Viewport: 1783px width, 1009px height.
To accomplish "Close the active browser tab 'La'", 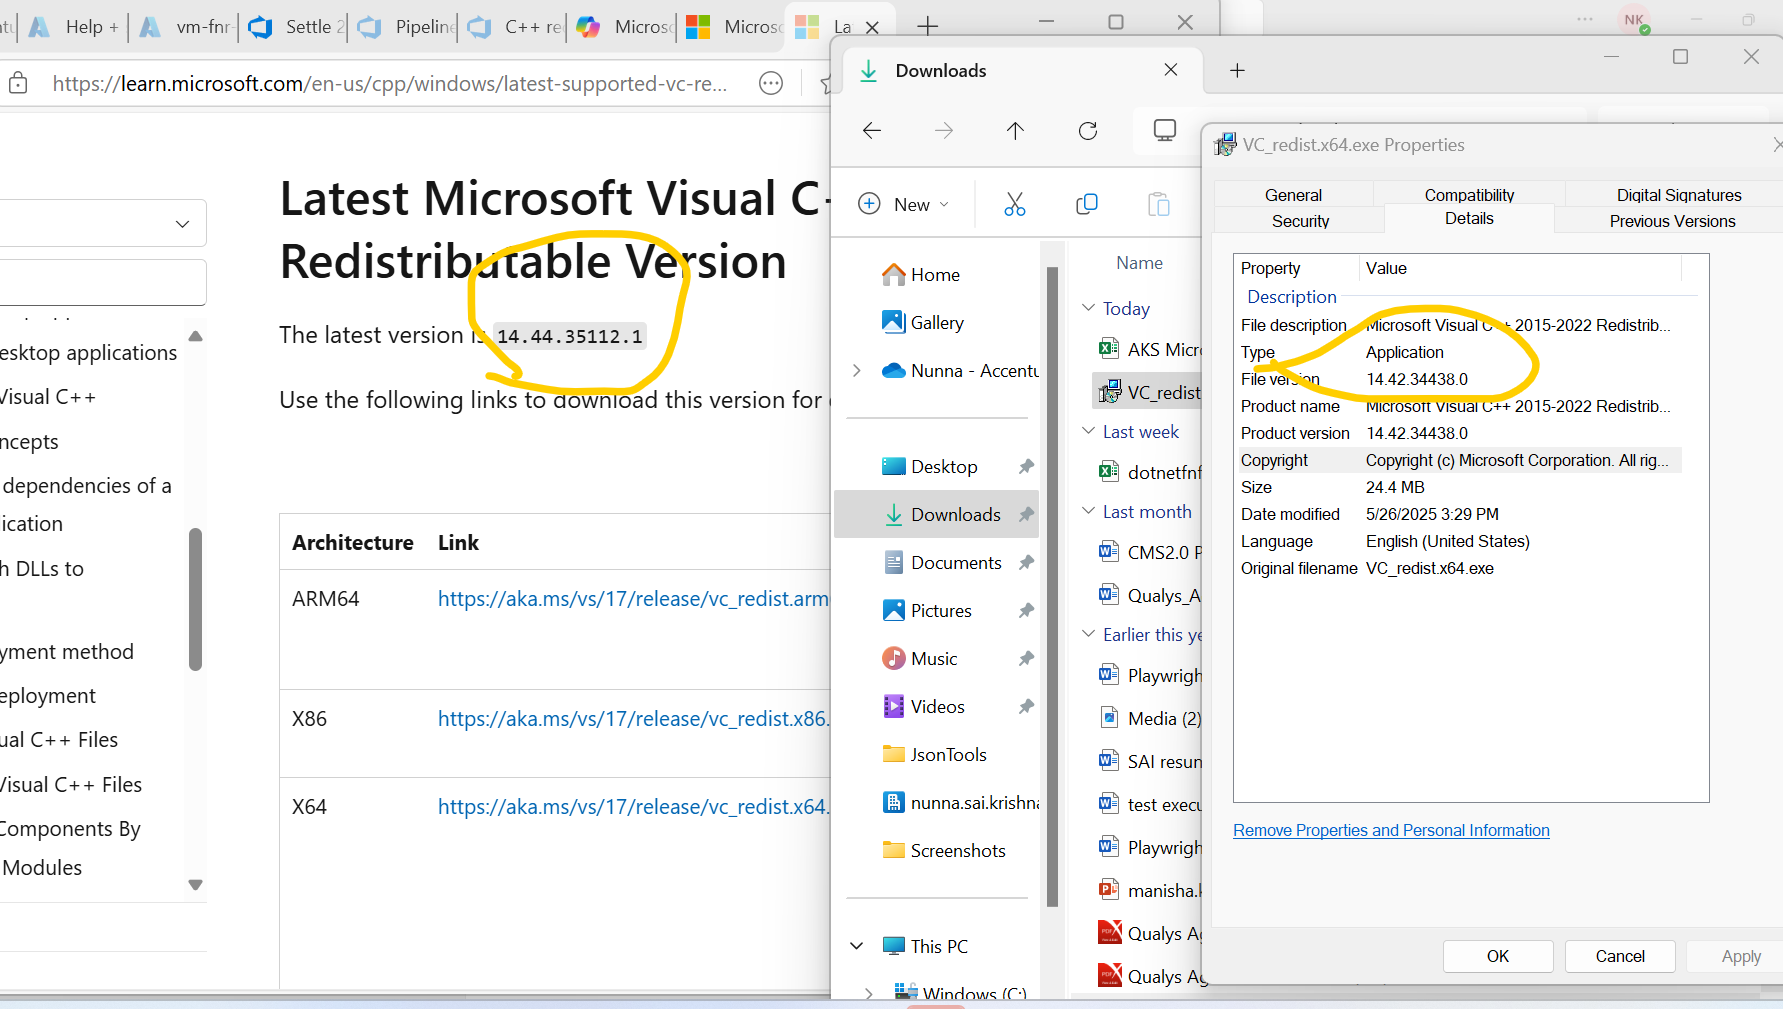I will point(872,27).
